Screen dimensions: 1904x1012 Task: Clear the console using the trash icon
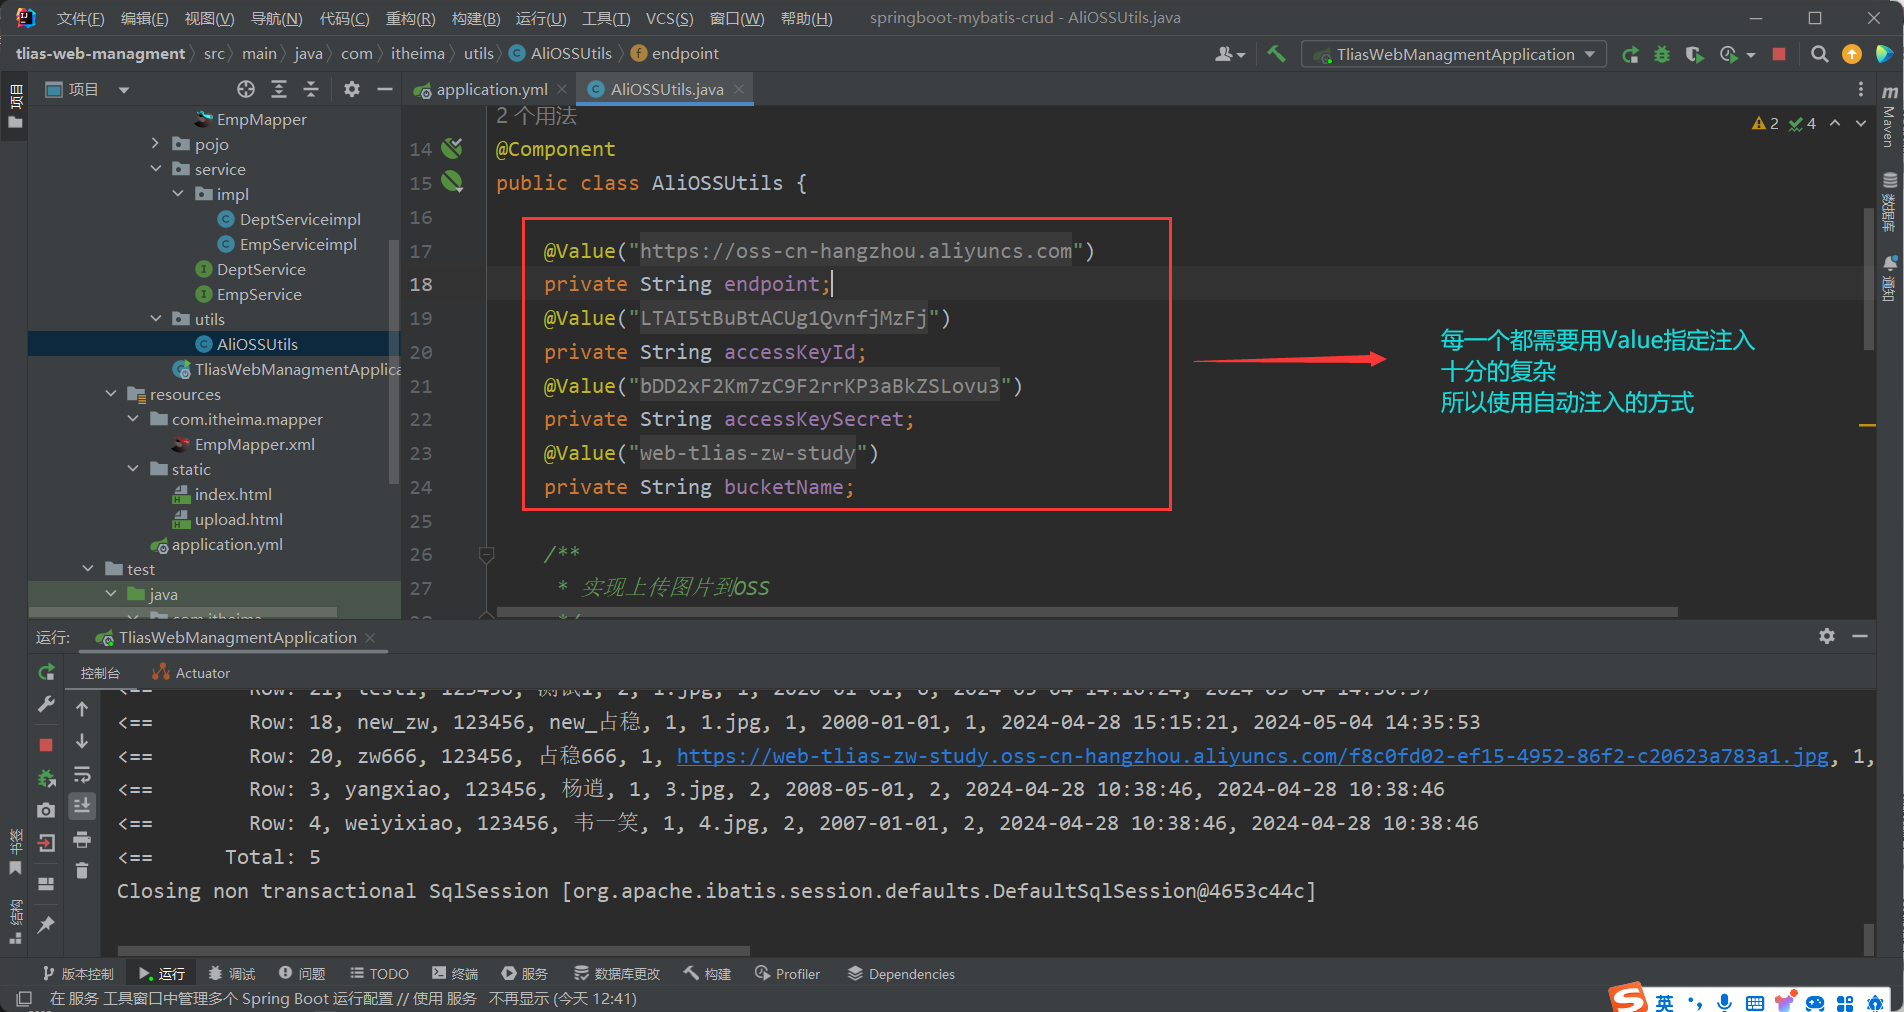click(x=82, y=871)
